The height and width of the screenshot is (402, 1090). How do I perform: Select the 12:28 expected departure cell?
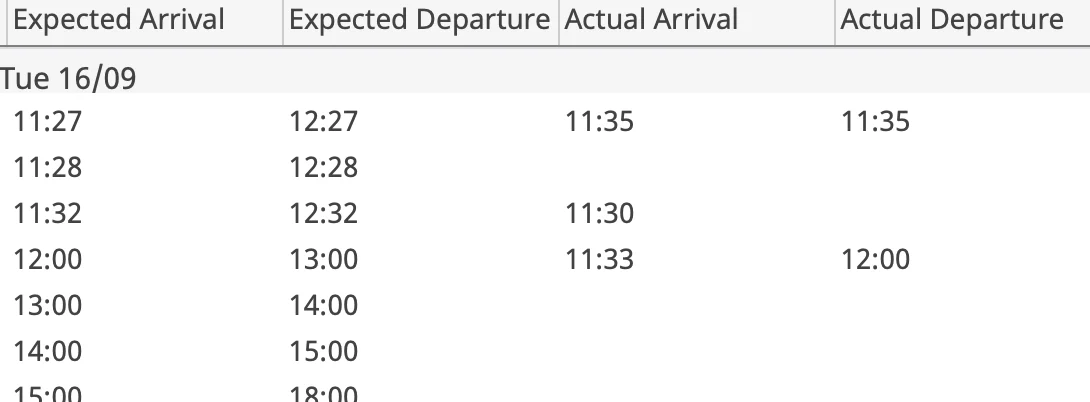(x=323, y=168)
